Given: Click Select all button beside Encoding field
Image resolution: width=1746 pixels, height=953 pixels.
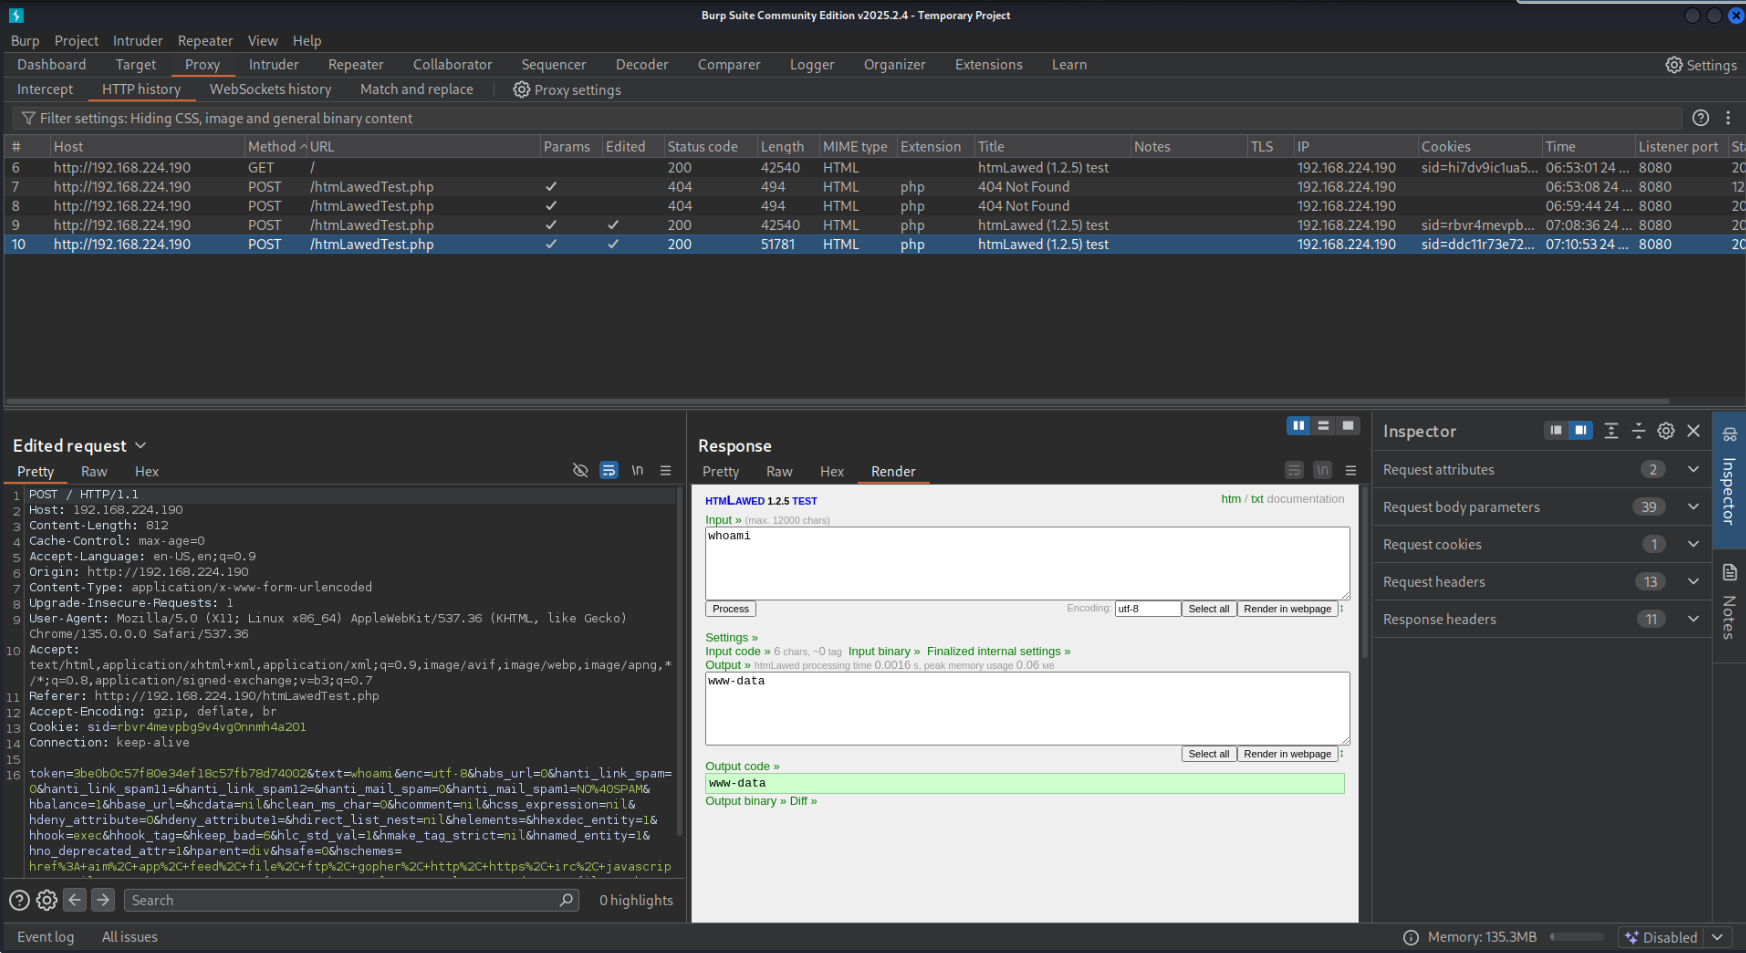Looking at the screenshot, I should click(1209, 608).
